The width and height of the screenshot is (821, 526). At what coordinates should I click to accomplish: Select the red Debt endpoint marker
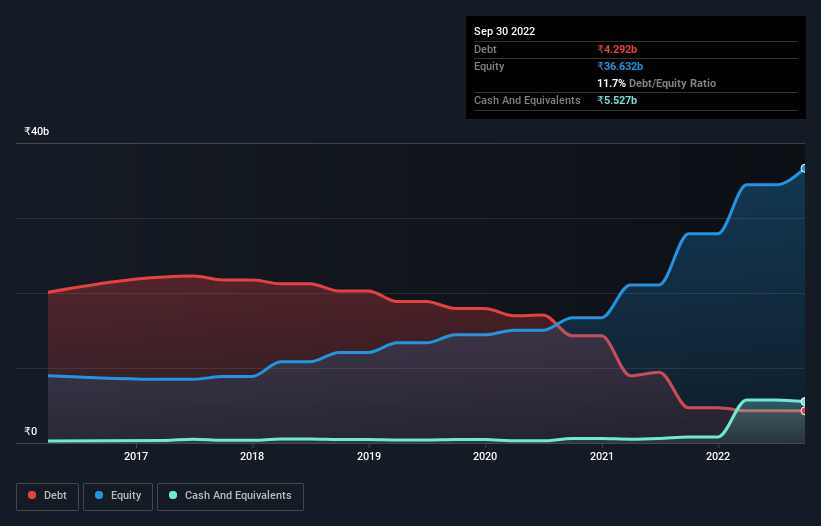click(x=804, y=411)
